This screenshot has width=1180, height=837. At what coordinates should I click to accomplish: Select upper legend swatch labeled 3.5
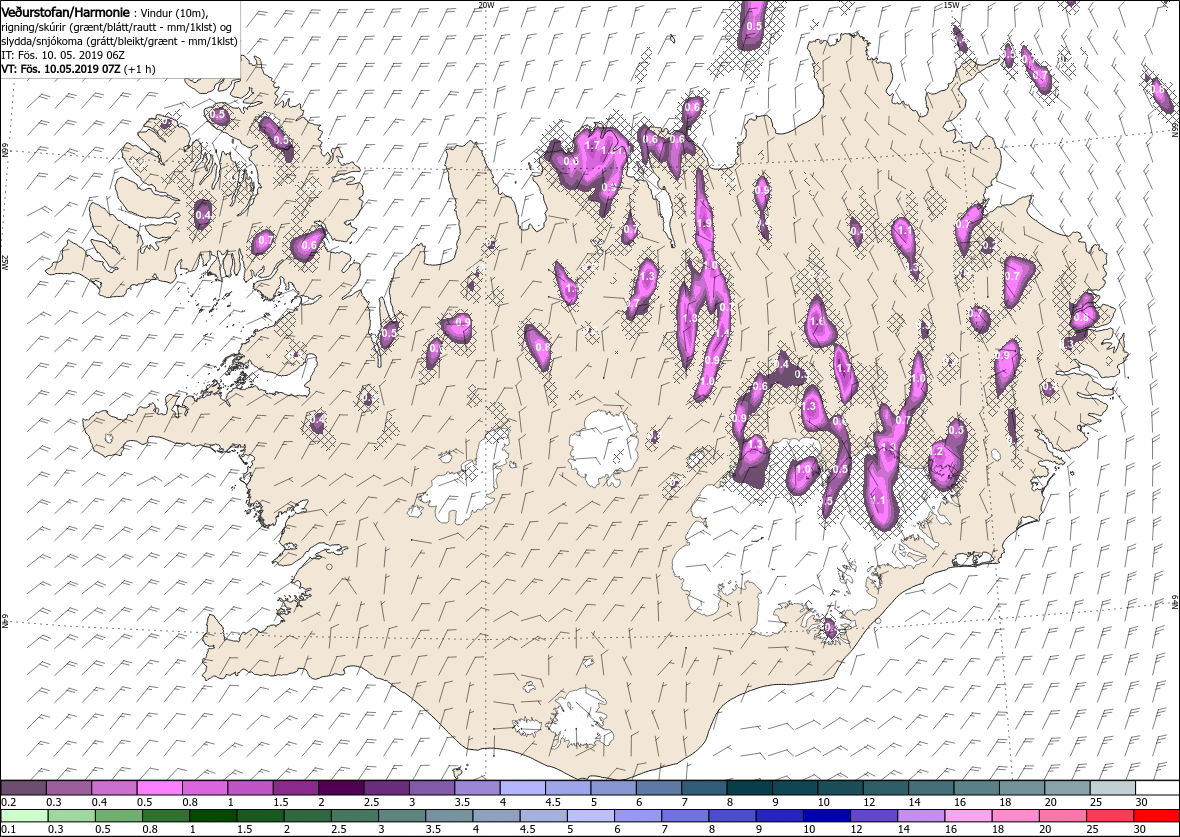click(x=477, y=788)
